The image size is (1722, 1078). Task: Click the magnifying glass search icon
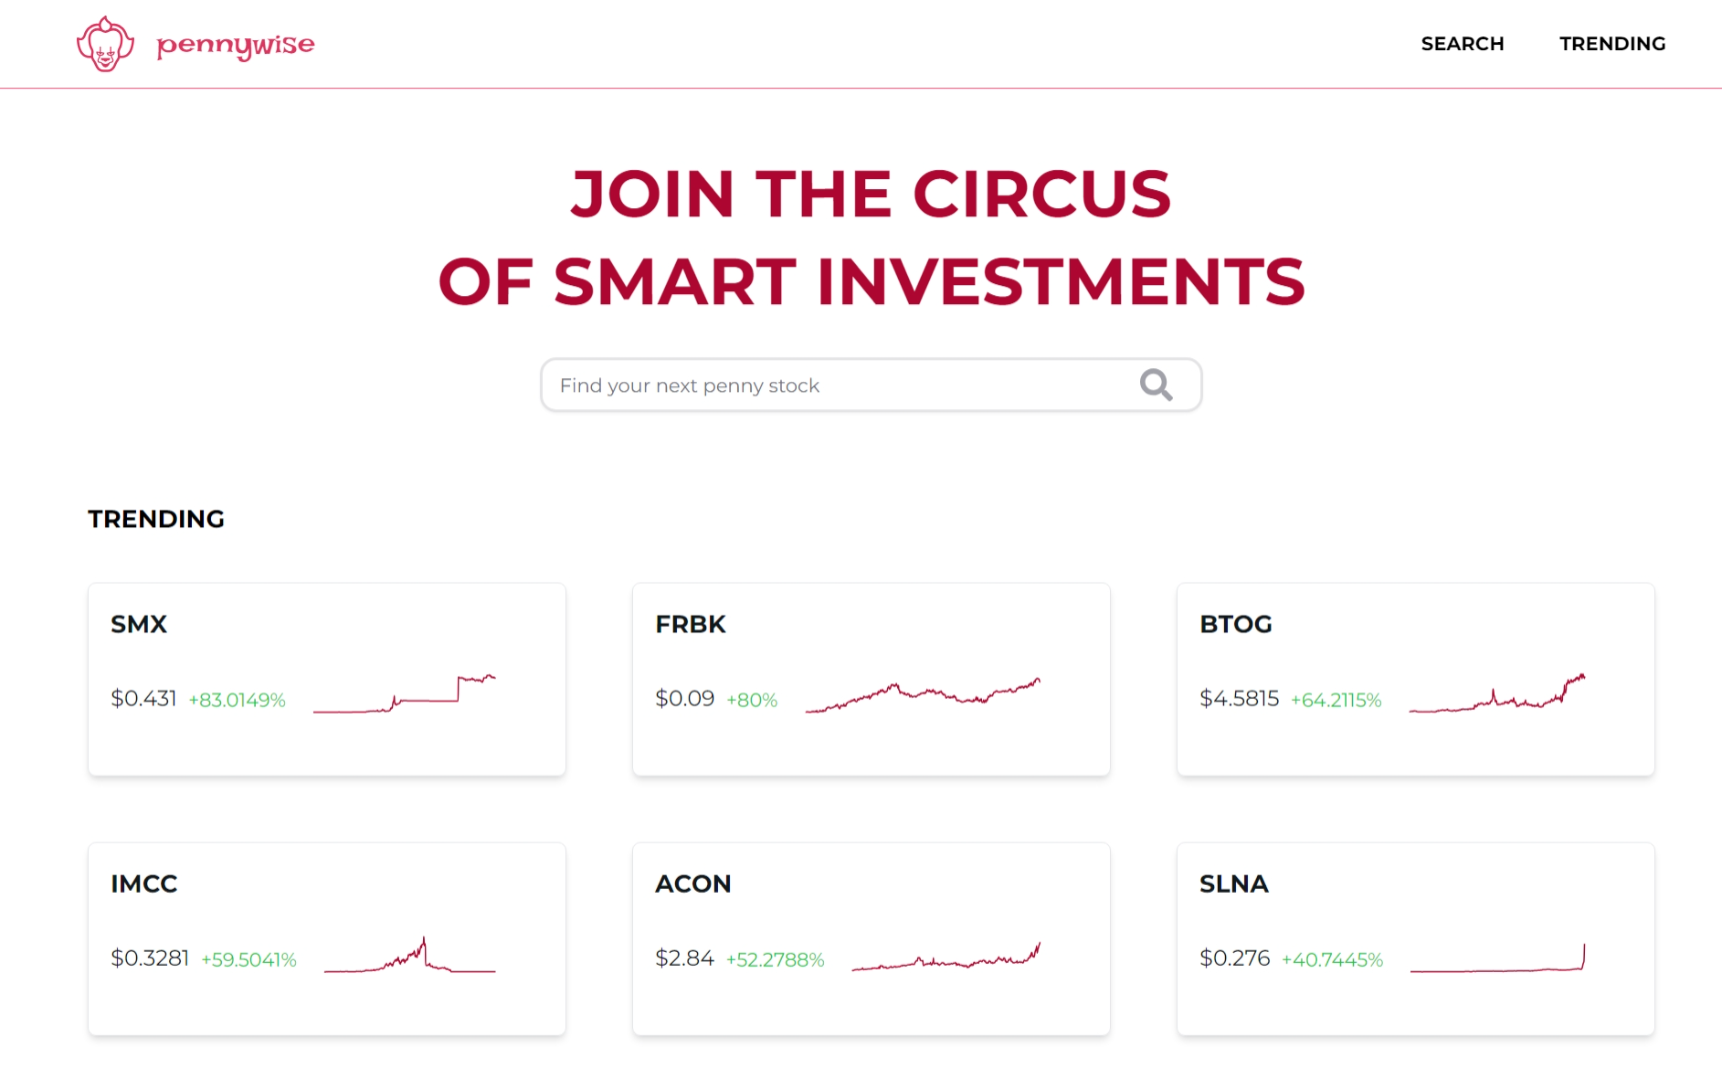pyautogui.click(x=1155, y=385)
